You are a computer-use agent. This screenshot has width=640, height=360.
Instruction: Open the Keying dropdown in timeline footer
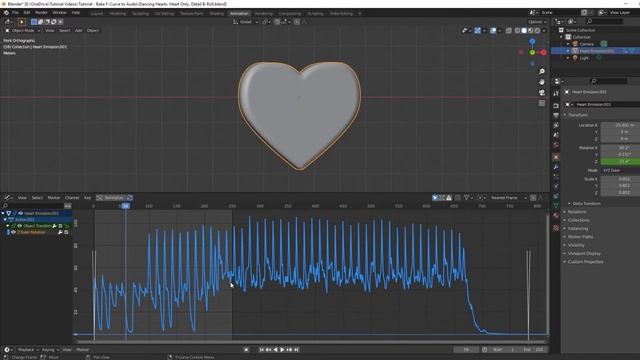pyautogui.click(x=50, y=350)
